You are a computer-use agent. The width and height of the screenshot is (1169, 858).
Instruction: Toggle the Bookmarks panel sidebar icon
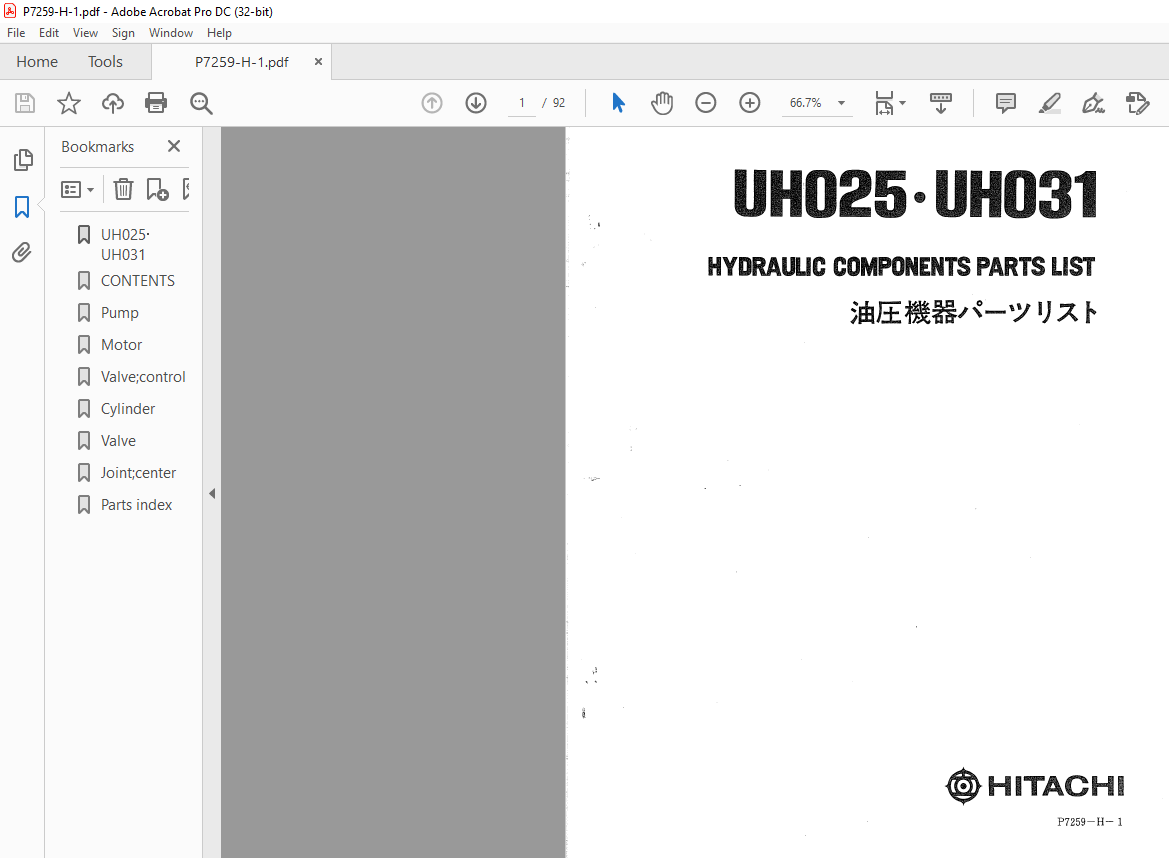[x=22, y=206]
